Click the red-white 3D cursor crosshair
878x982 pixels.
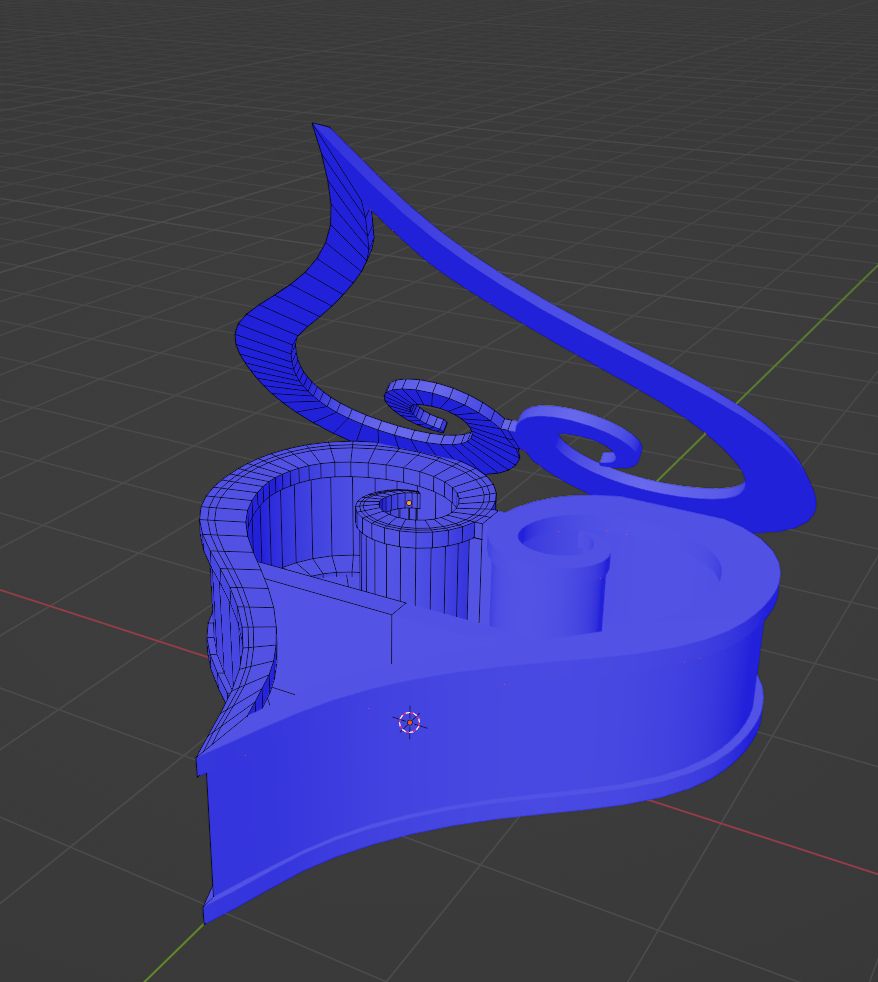(x=410, y=723)
